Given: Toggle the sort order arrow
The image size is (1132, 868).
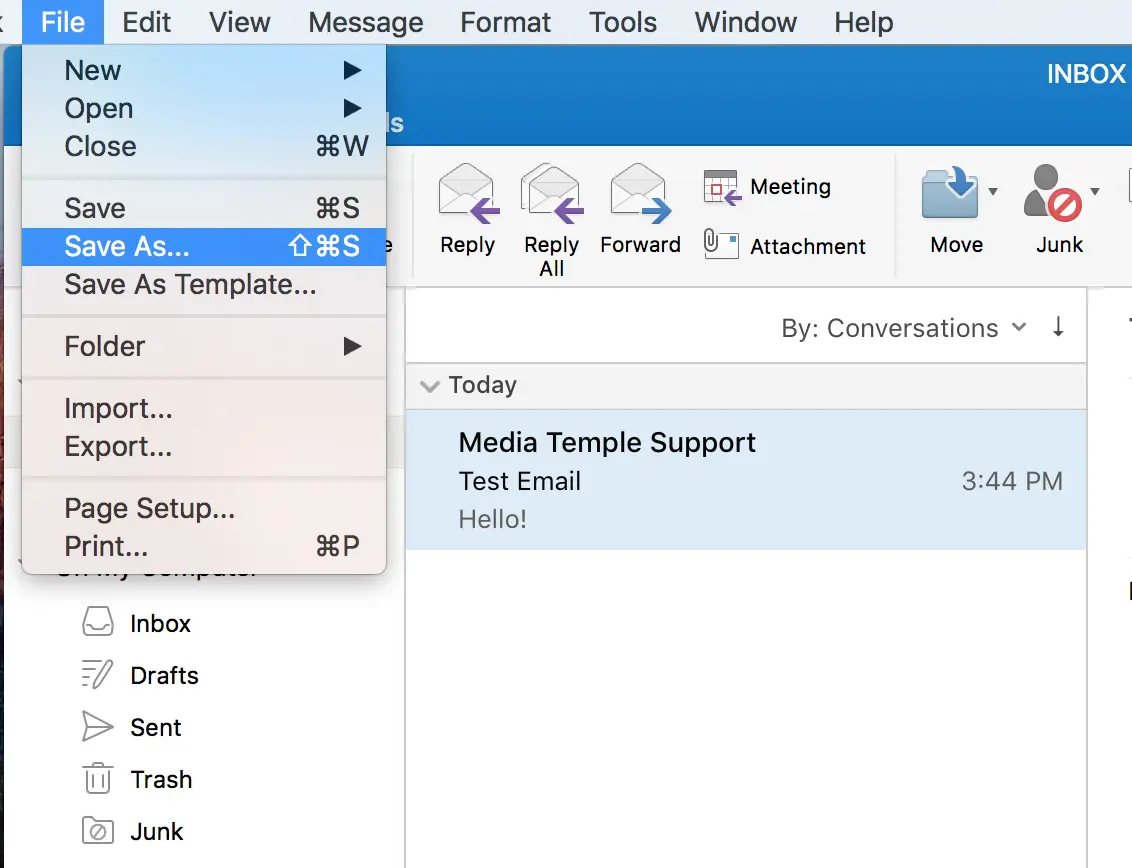Looking at the screenshot, I should [x=1058, y=327].
